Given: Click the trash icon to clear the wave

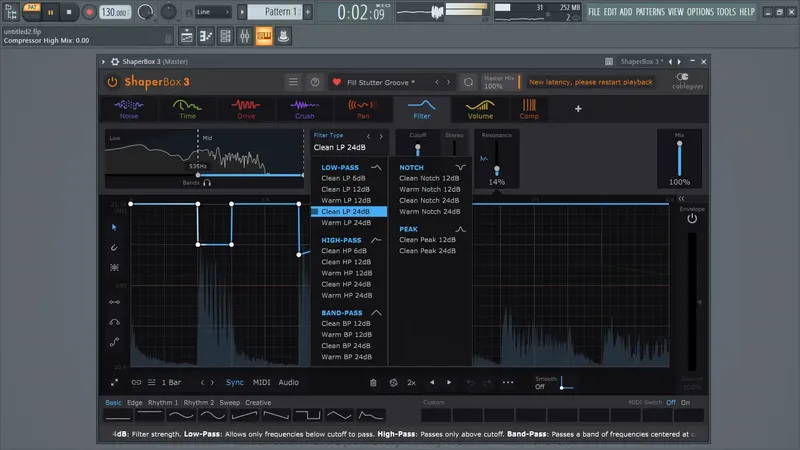Looking at the screenshot, I should (x=373, y=382).
